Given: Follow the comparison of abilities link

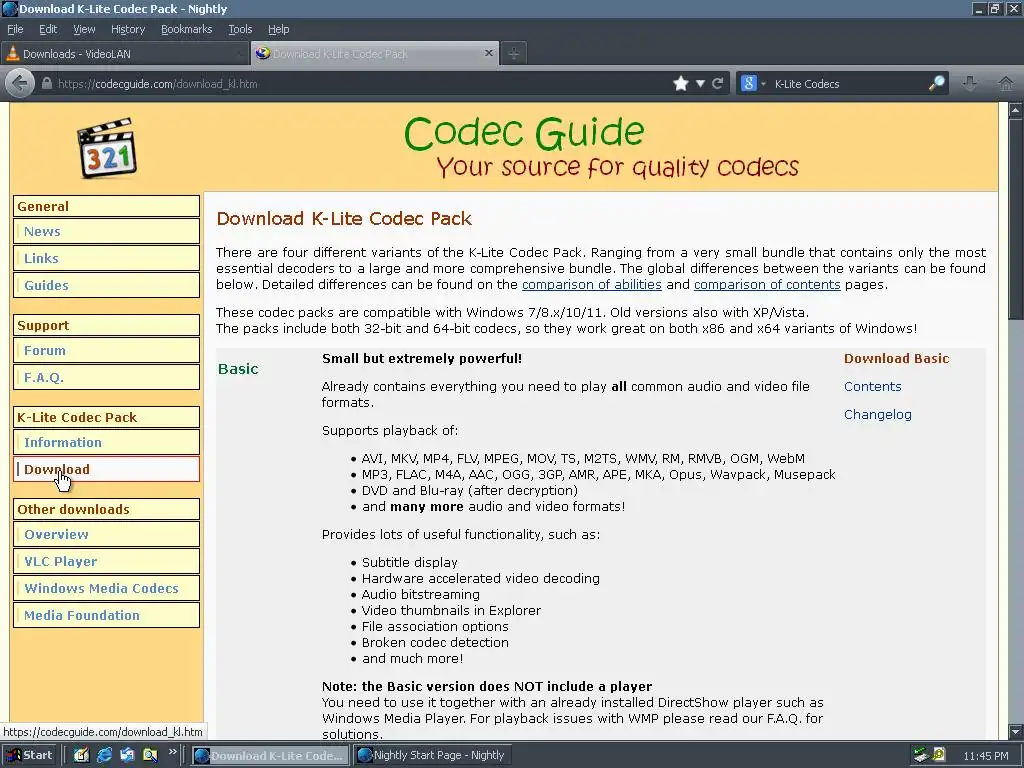Looking at the screenshot, I should coord(592,285).
